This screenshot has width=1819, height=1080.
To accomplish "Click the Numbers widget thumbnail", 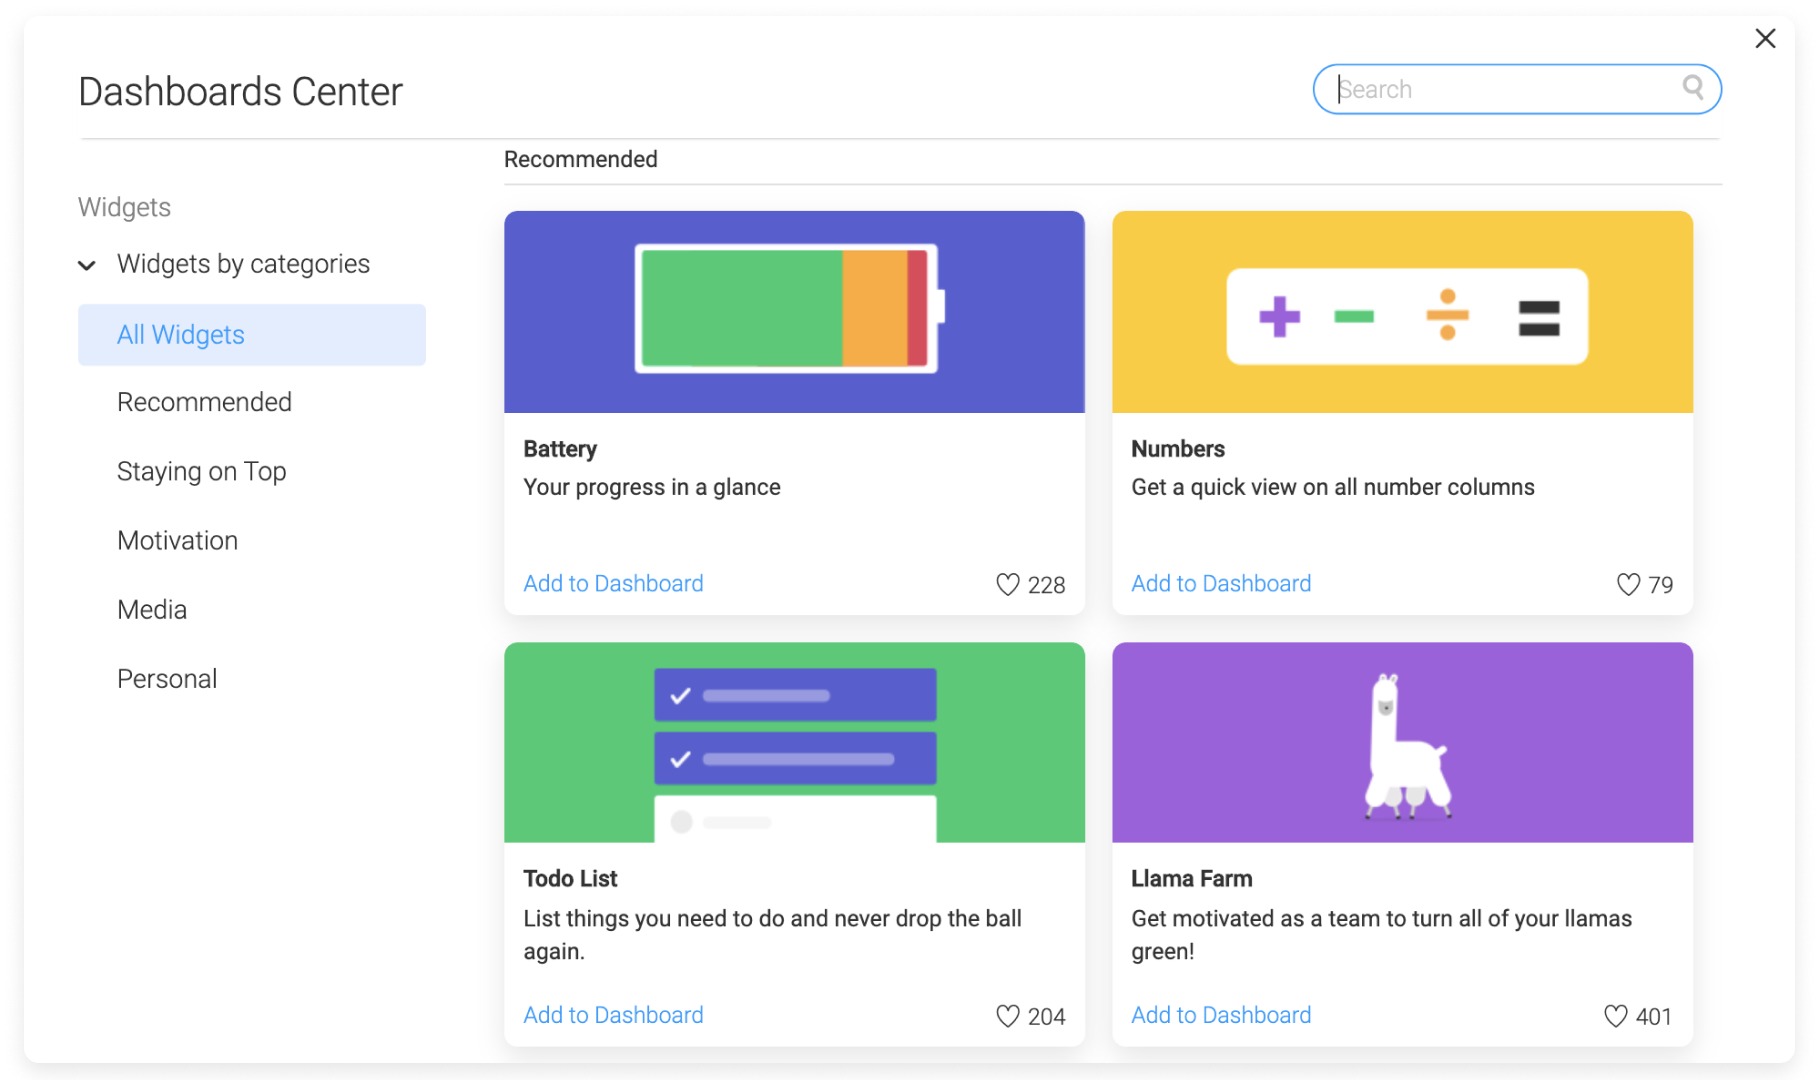I will pyautogui.click(x=1402, y=311).
